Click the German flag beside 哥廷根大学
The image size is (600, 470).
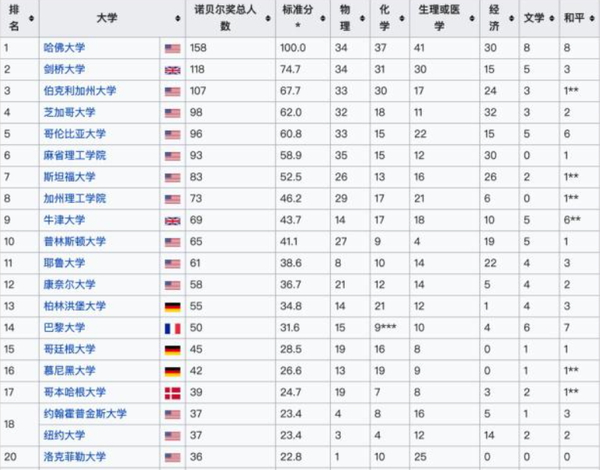click(173, 350)
